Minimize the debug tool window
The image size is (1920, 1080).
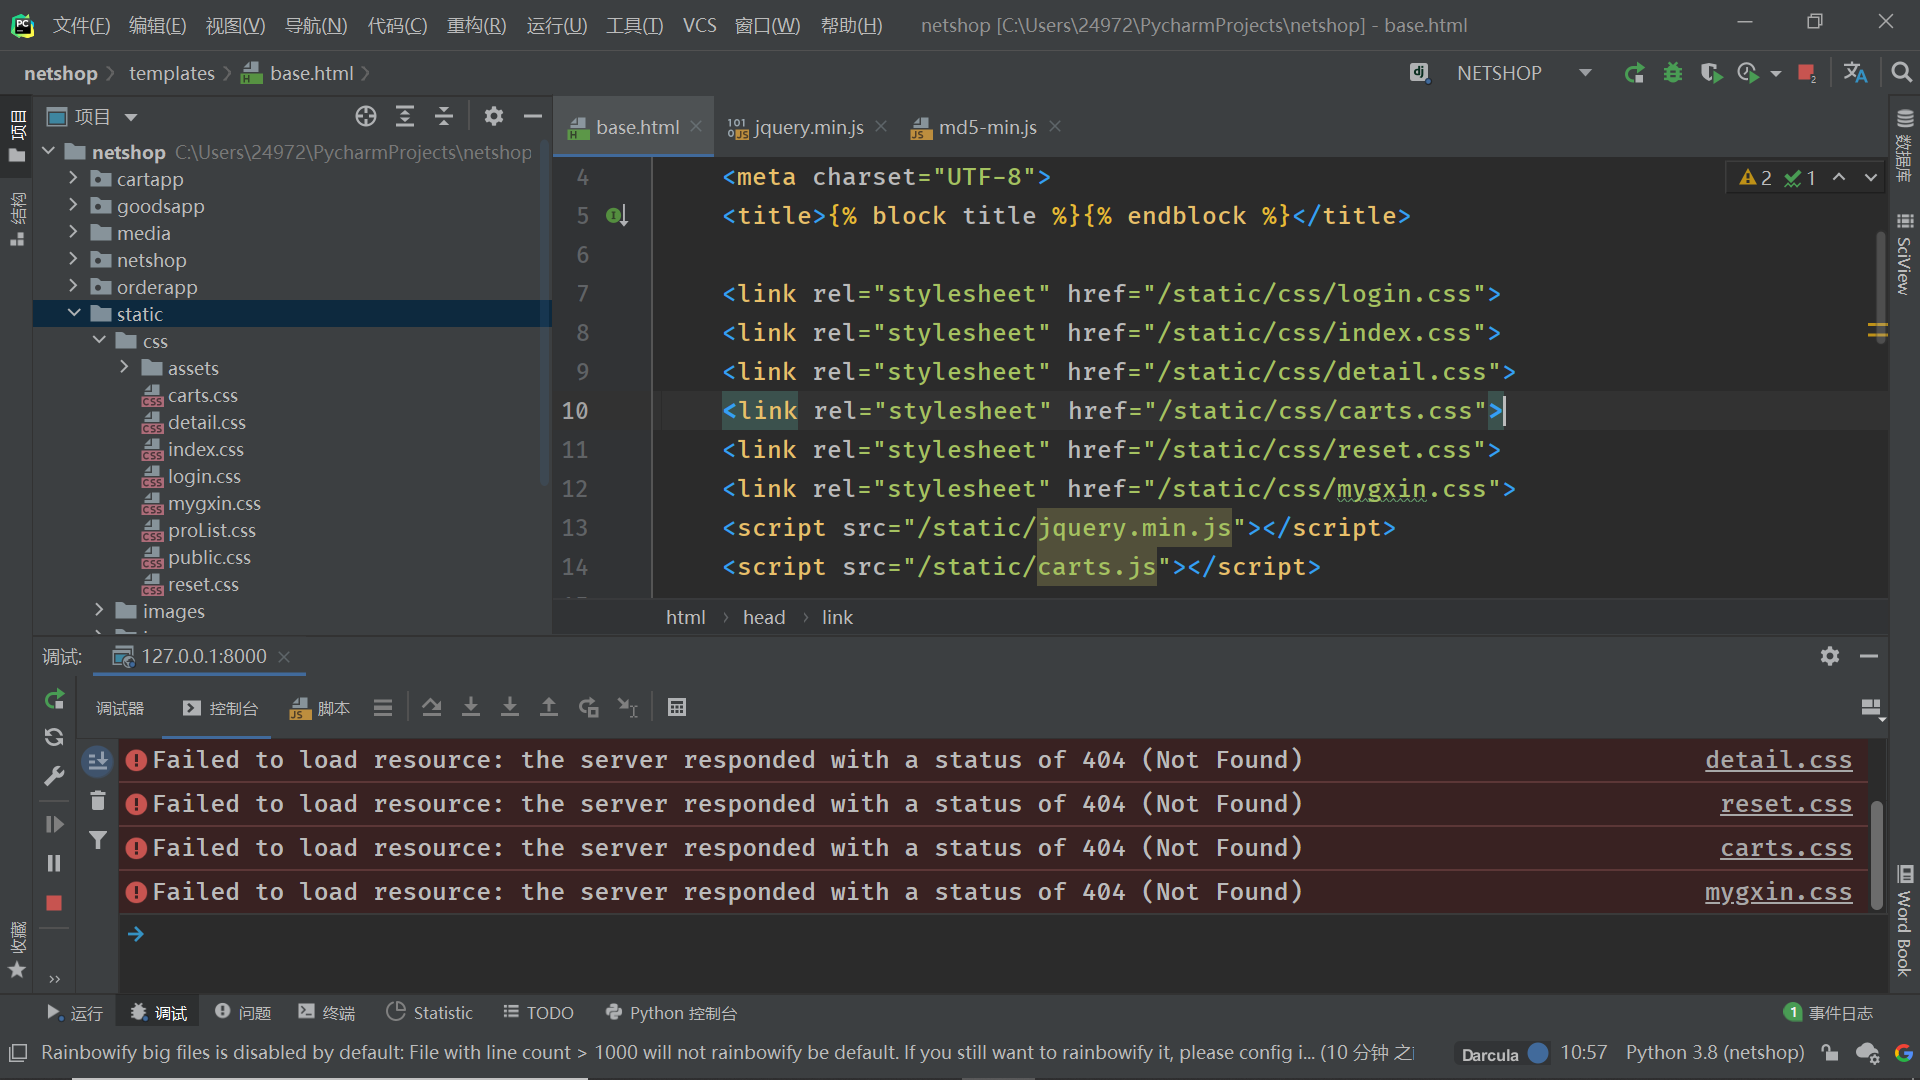click(1869, 656)
